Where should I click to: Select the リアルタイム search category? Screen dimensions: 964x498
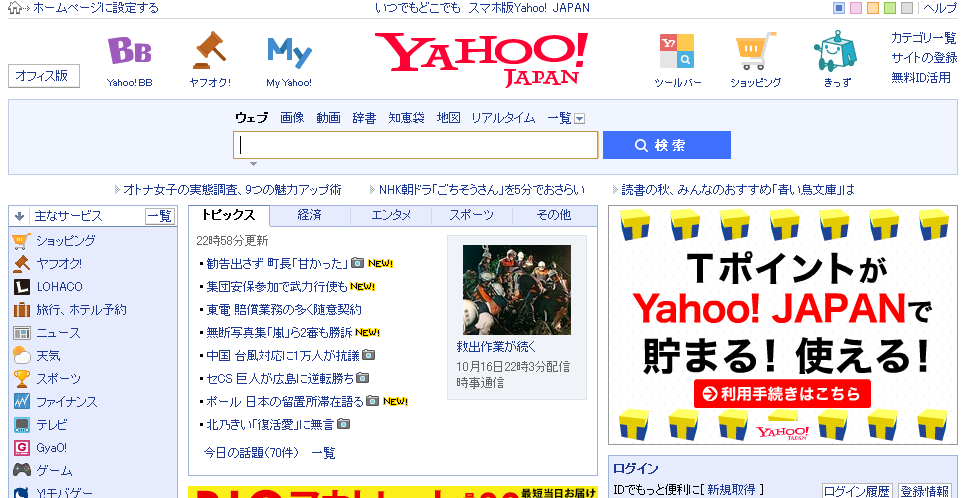tap(504, 118)
